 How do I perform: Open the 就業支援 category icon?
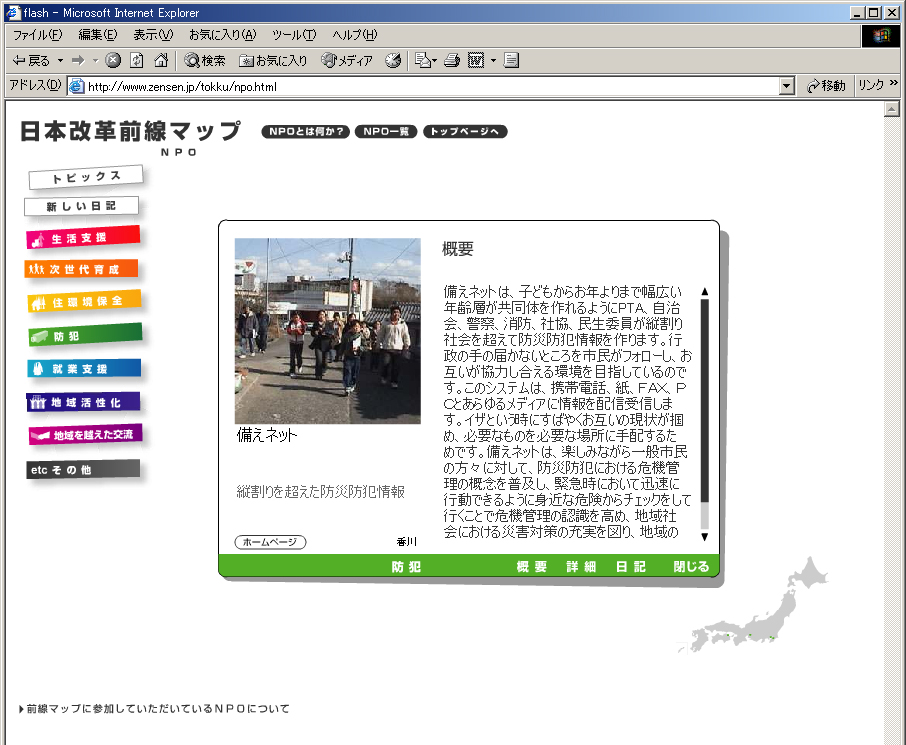[x=82, y=368]
